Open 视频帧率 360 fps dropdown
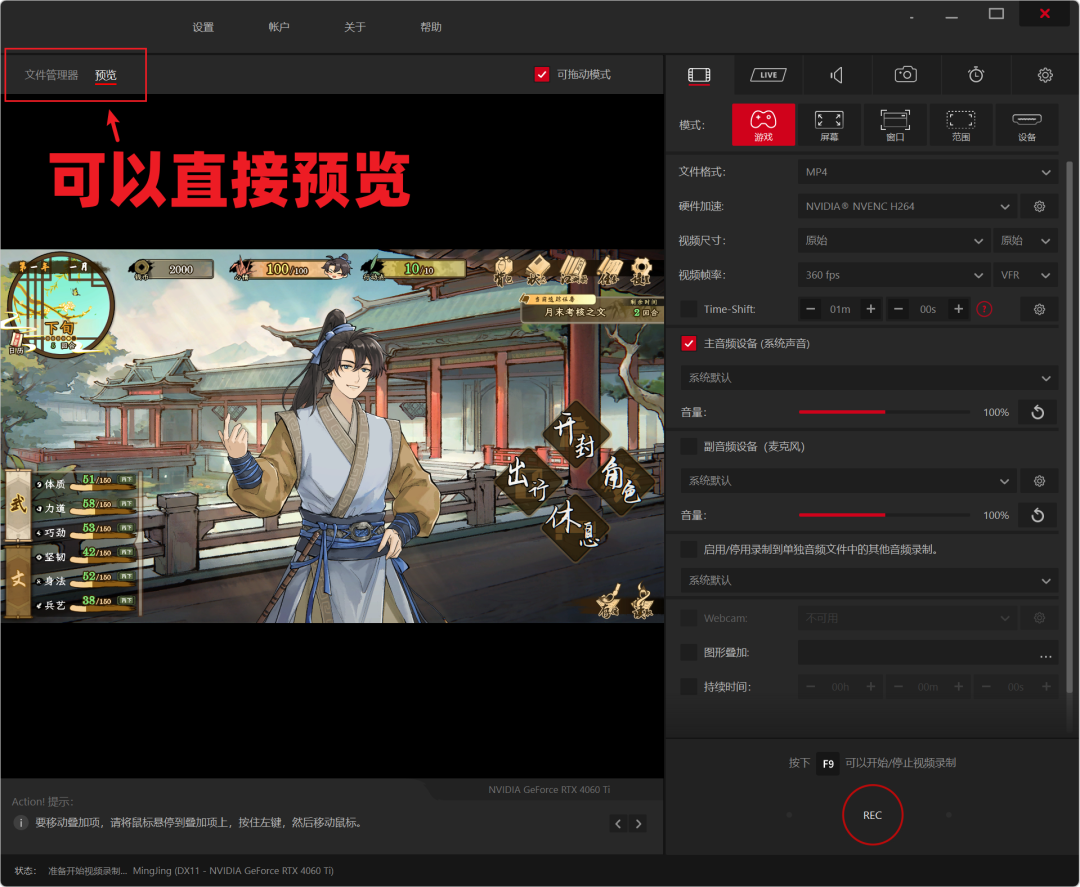 coord(894,275)
